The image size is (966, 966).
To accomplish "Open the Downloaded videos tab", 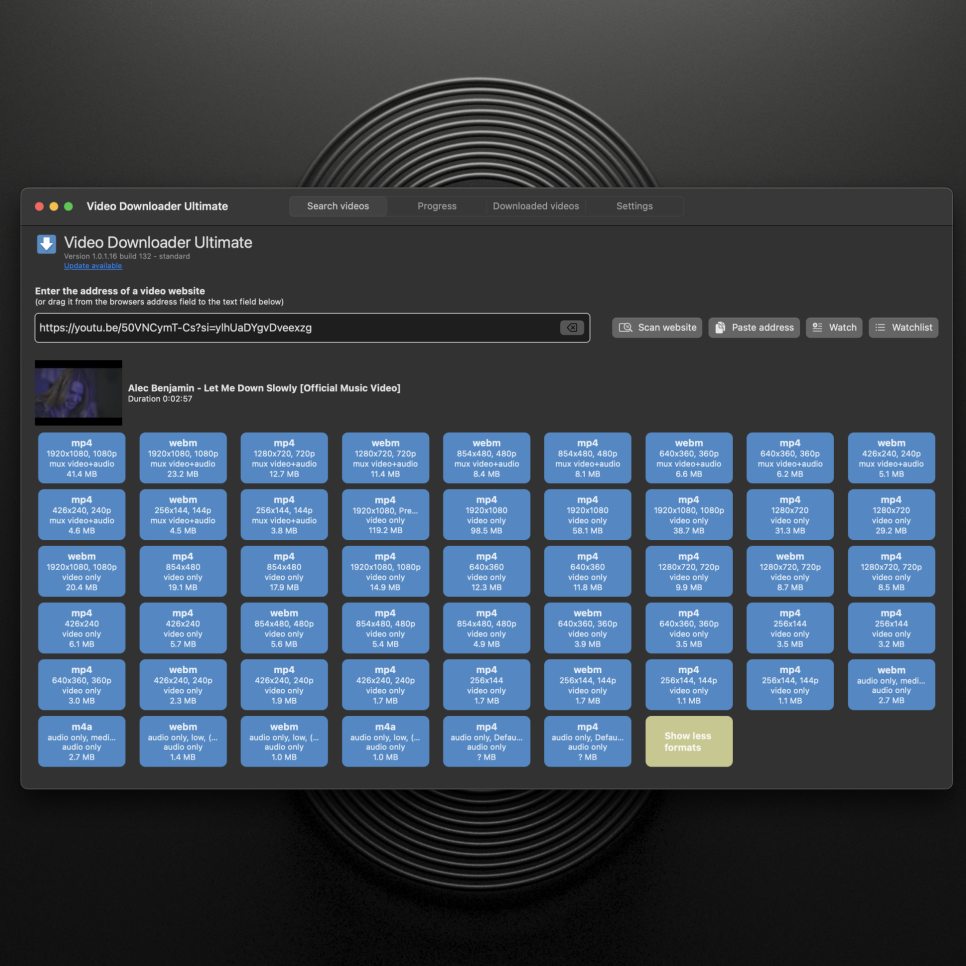I will click(536, 206).
